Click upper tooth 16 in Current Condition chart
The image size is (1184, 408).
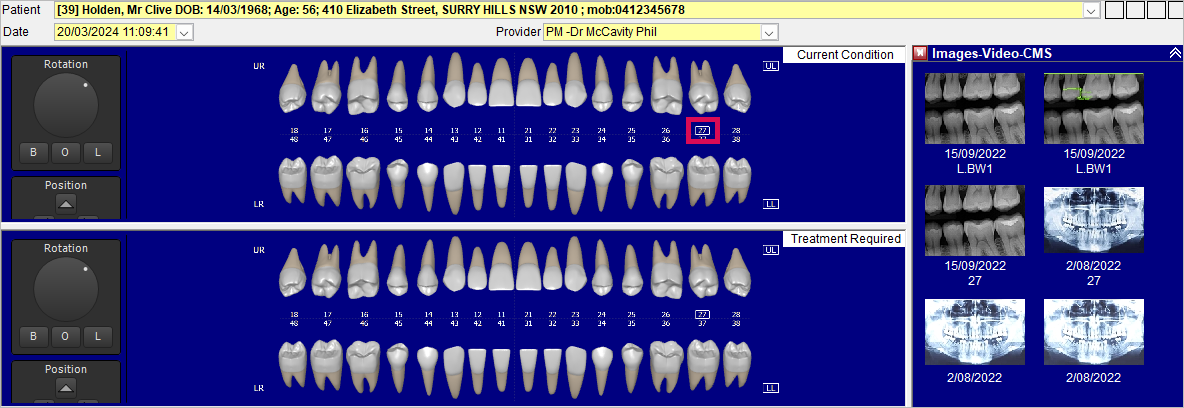click(363, 85)
